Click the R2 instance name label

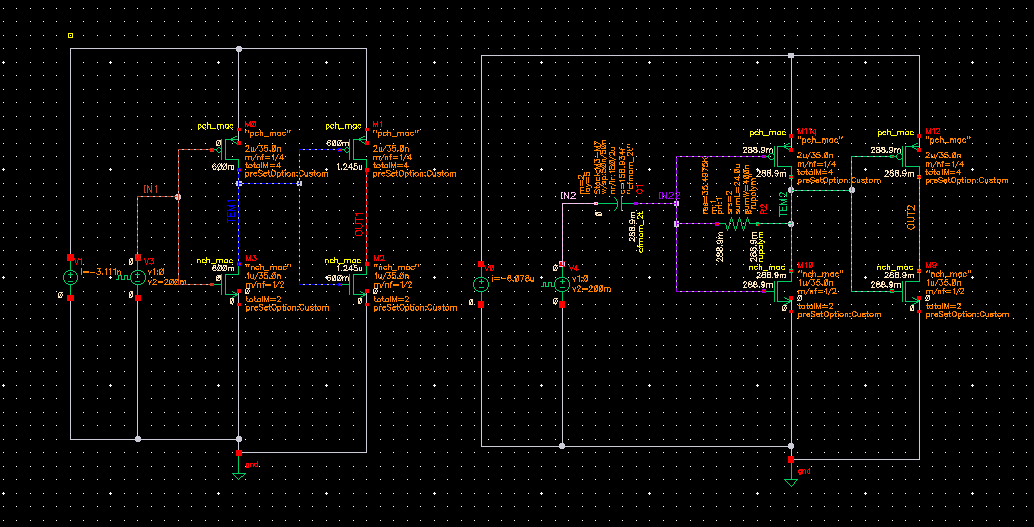point(764,208)
